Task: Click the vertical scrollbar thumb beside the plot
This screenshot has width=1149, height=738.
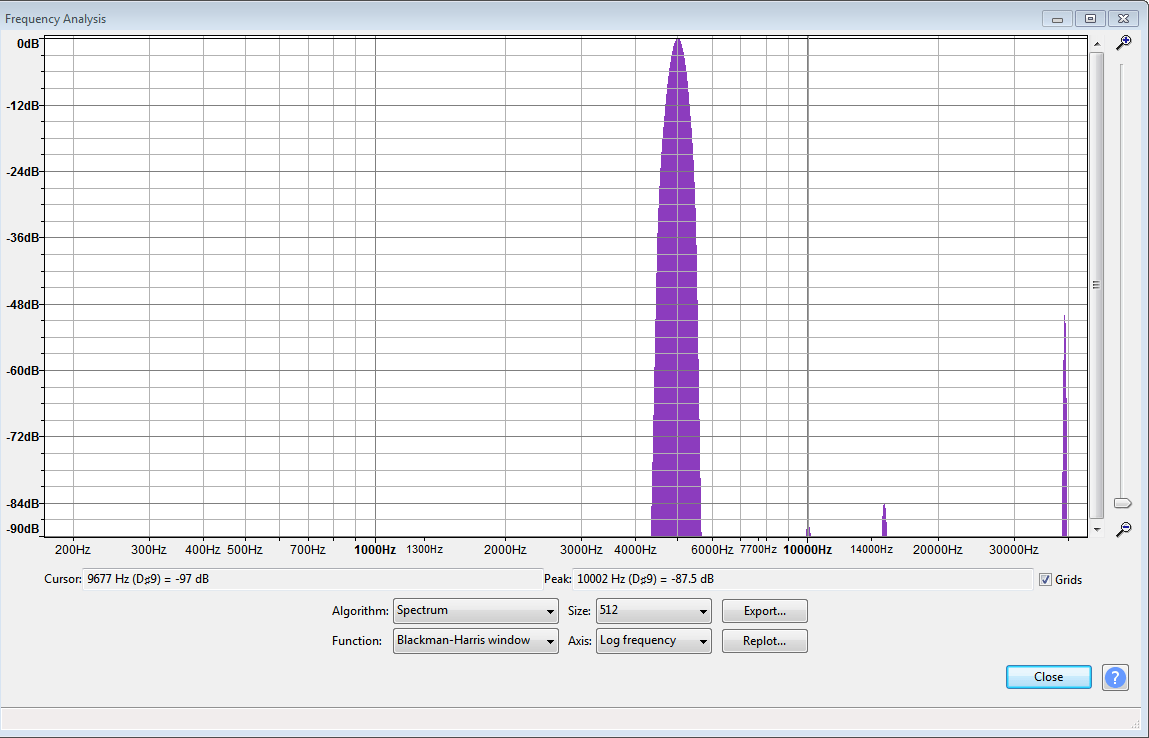Action: click(1096, 285)
